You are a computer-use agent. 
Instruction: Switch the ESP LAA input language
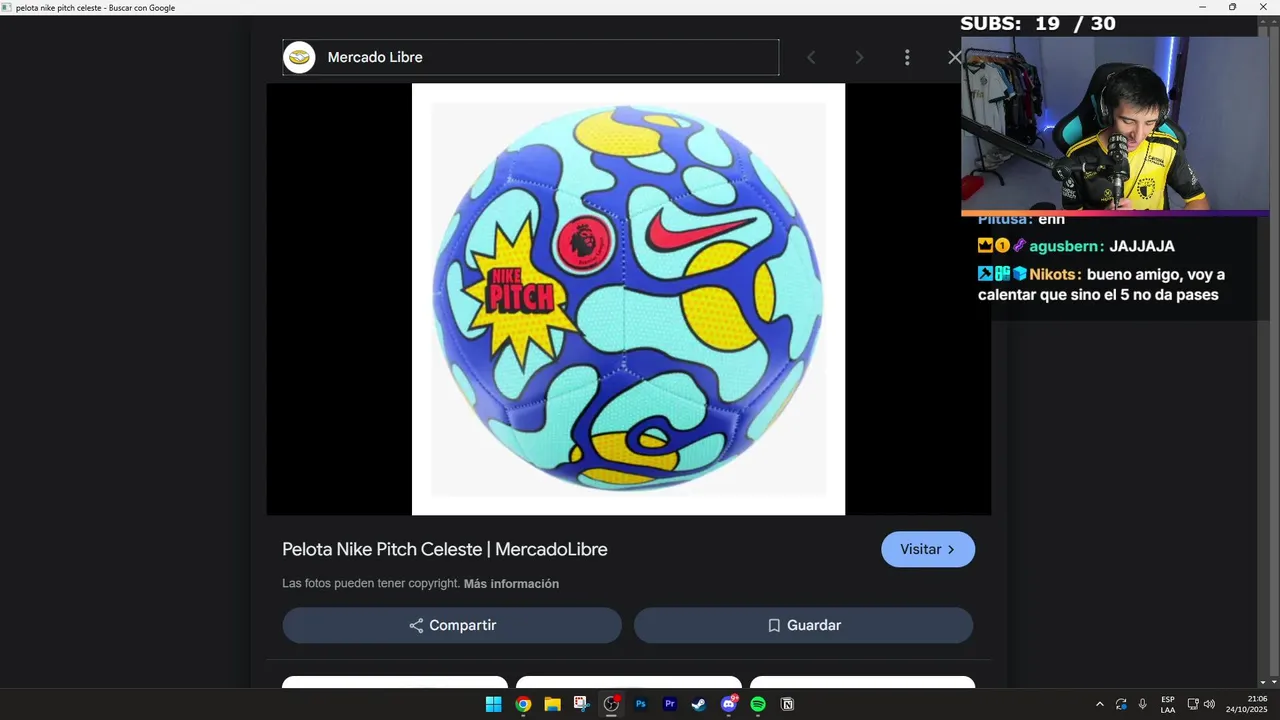tap(1168, 704)
